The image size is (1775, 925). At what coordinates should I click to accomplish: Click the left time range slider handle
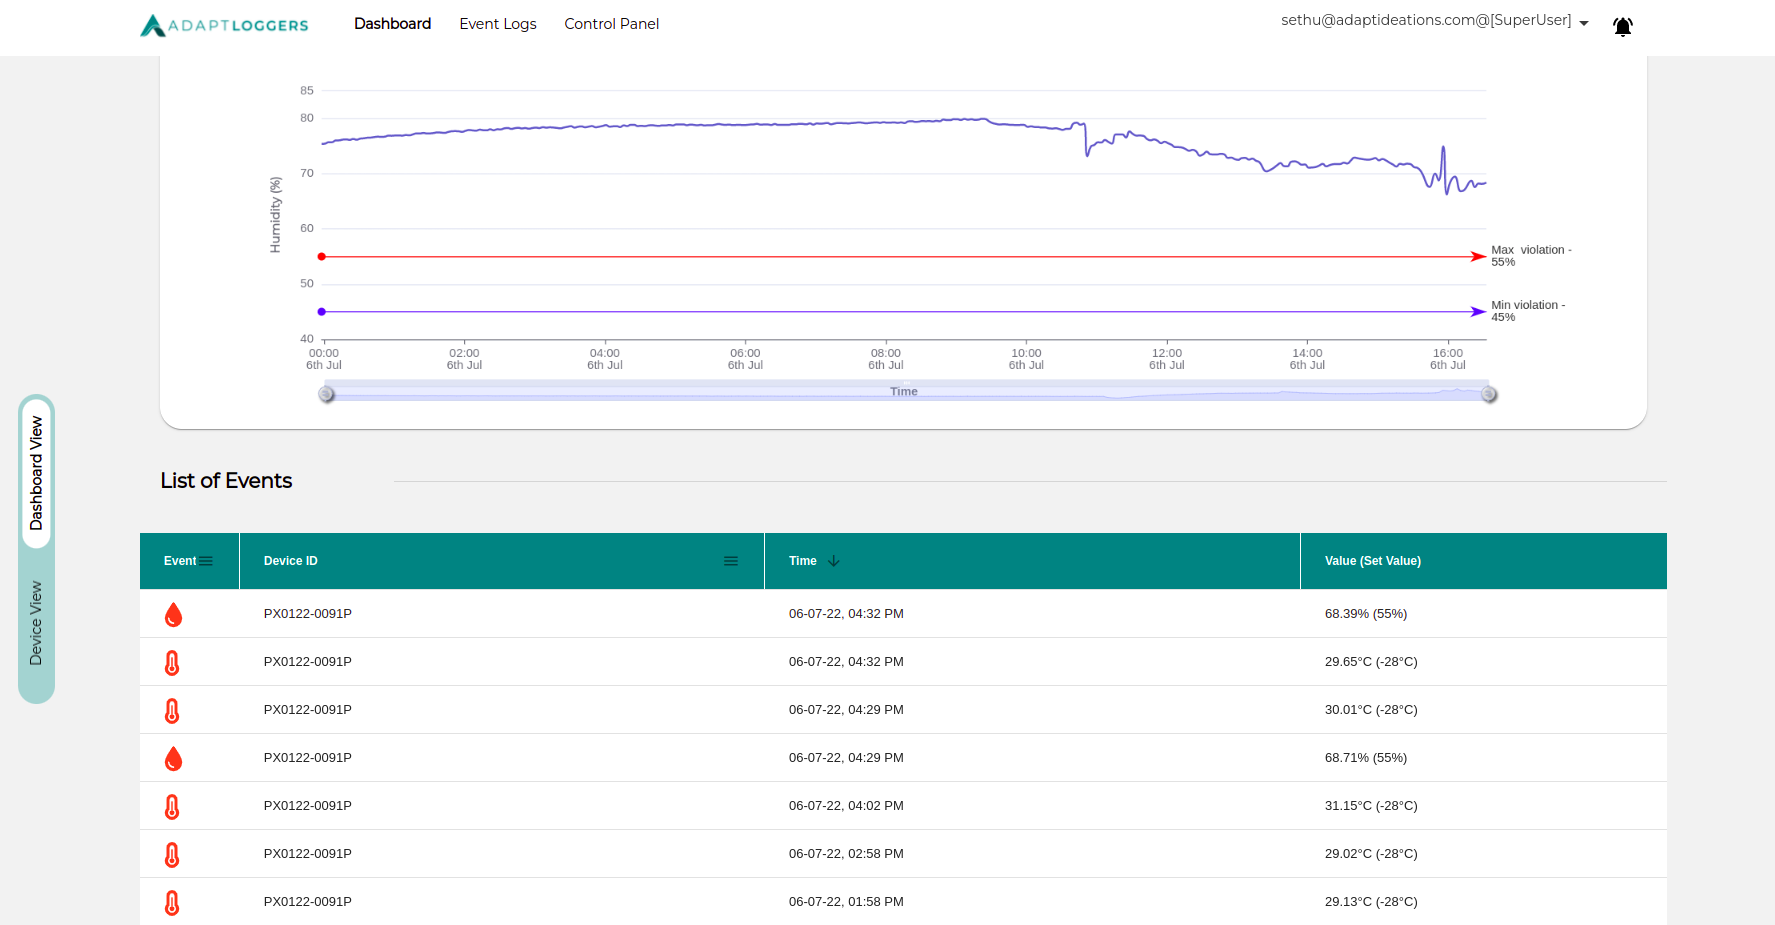[326, 394]
